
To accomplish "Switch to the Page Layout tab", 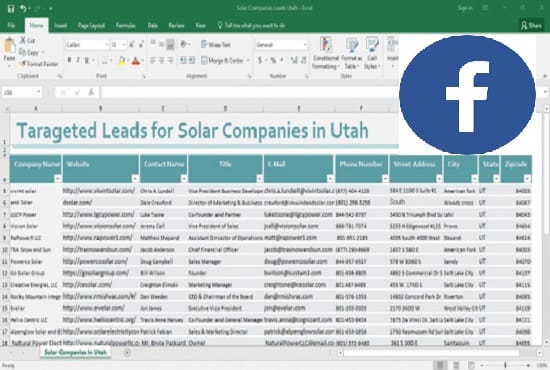I will (x=91, y=25).
